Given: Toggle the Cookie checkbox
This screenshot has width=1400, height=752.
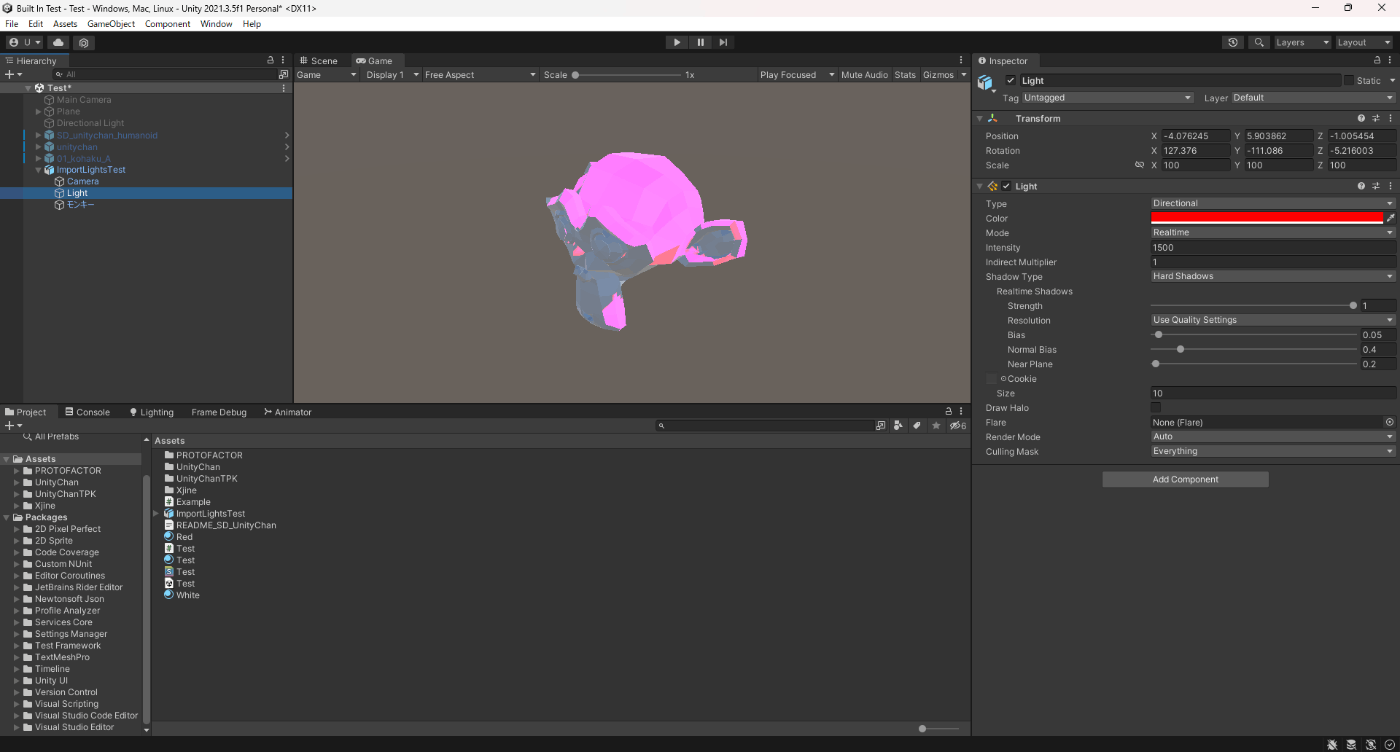Looking at the screenshot, I should tap(991, 379).
